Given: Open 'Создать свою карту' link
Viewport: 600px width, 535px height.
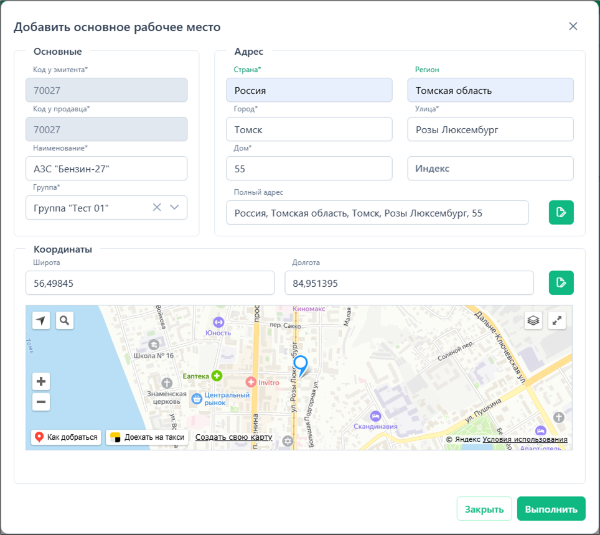Looking at the screenshot, I should click(x=234, y=437).
